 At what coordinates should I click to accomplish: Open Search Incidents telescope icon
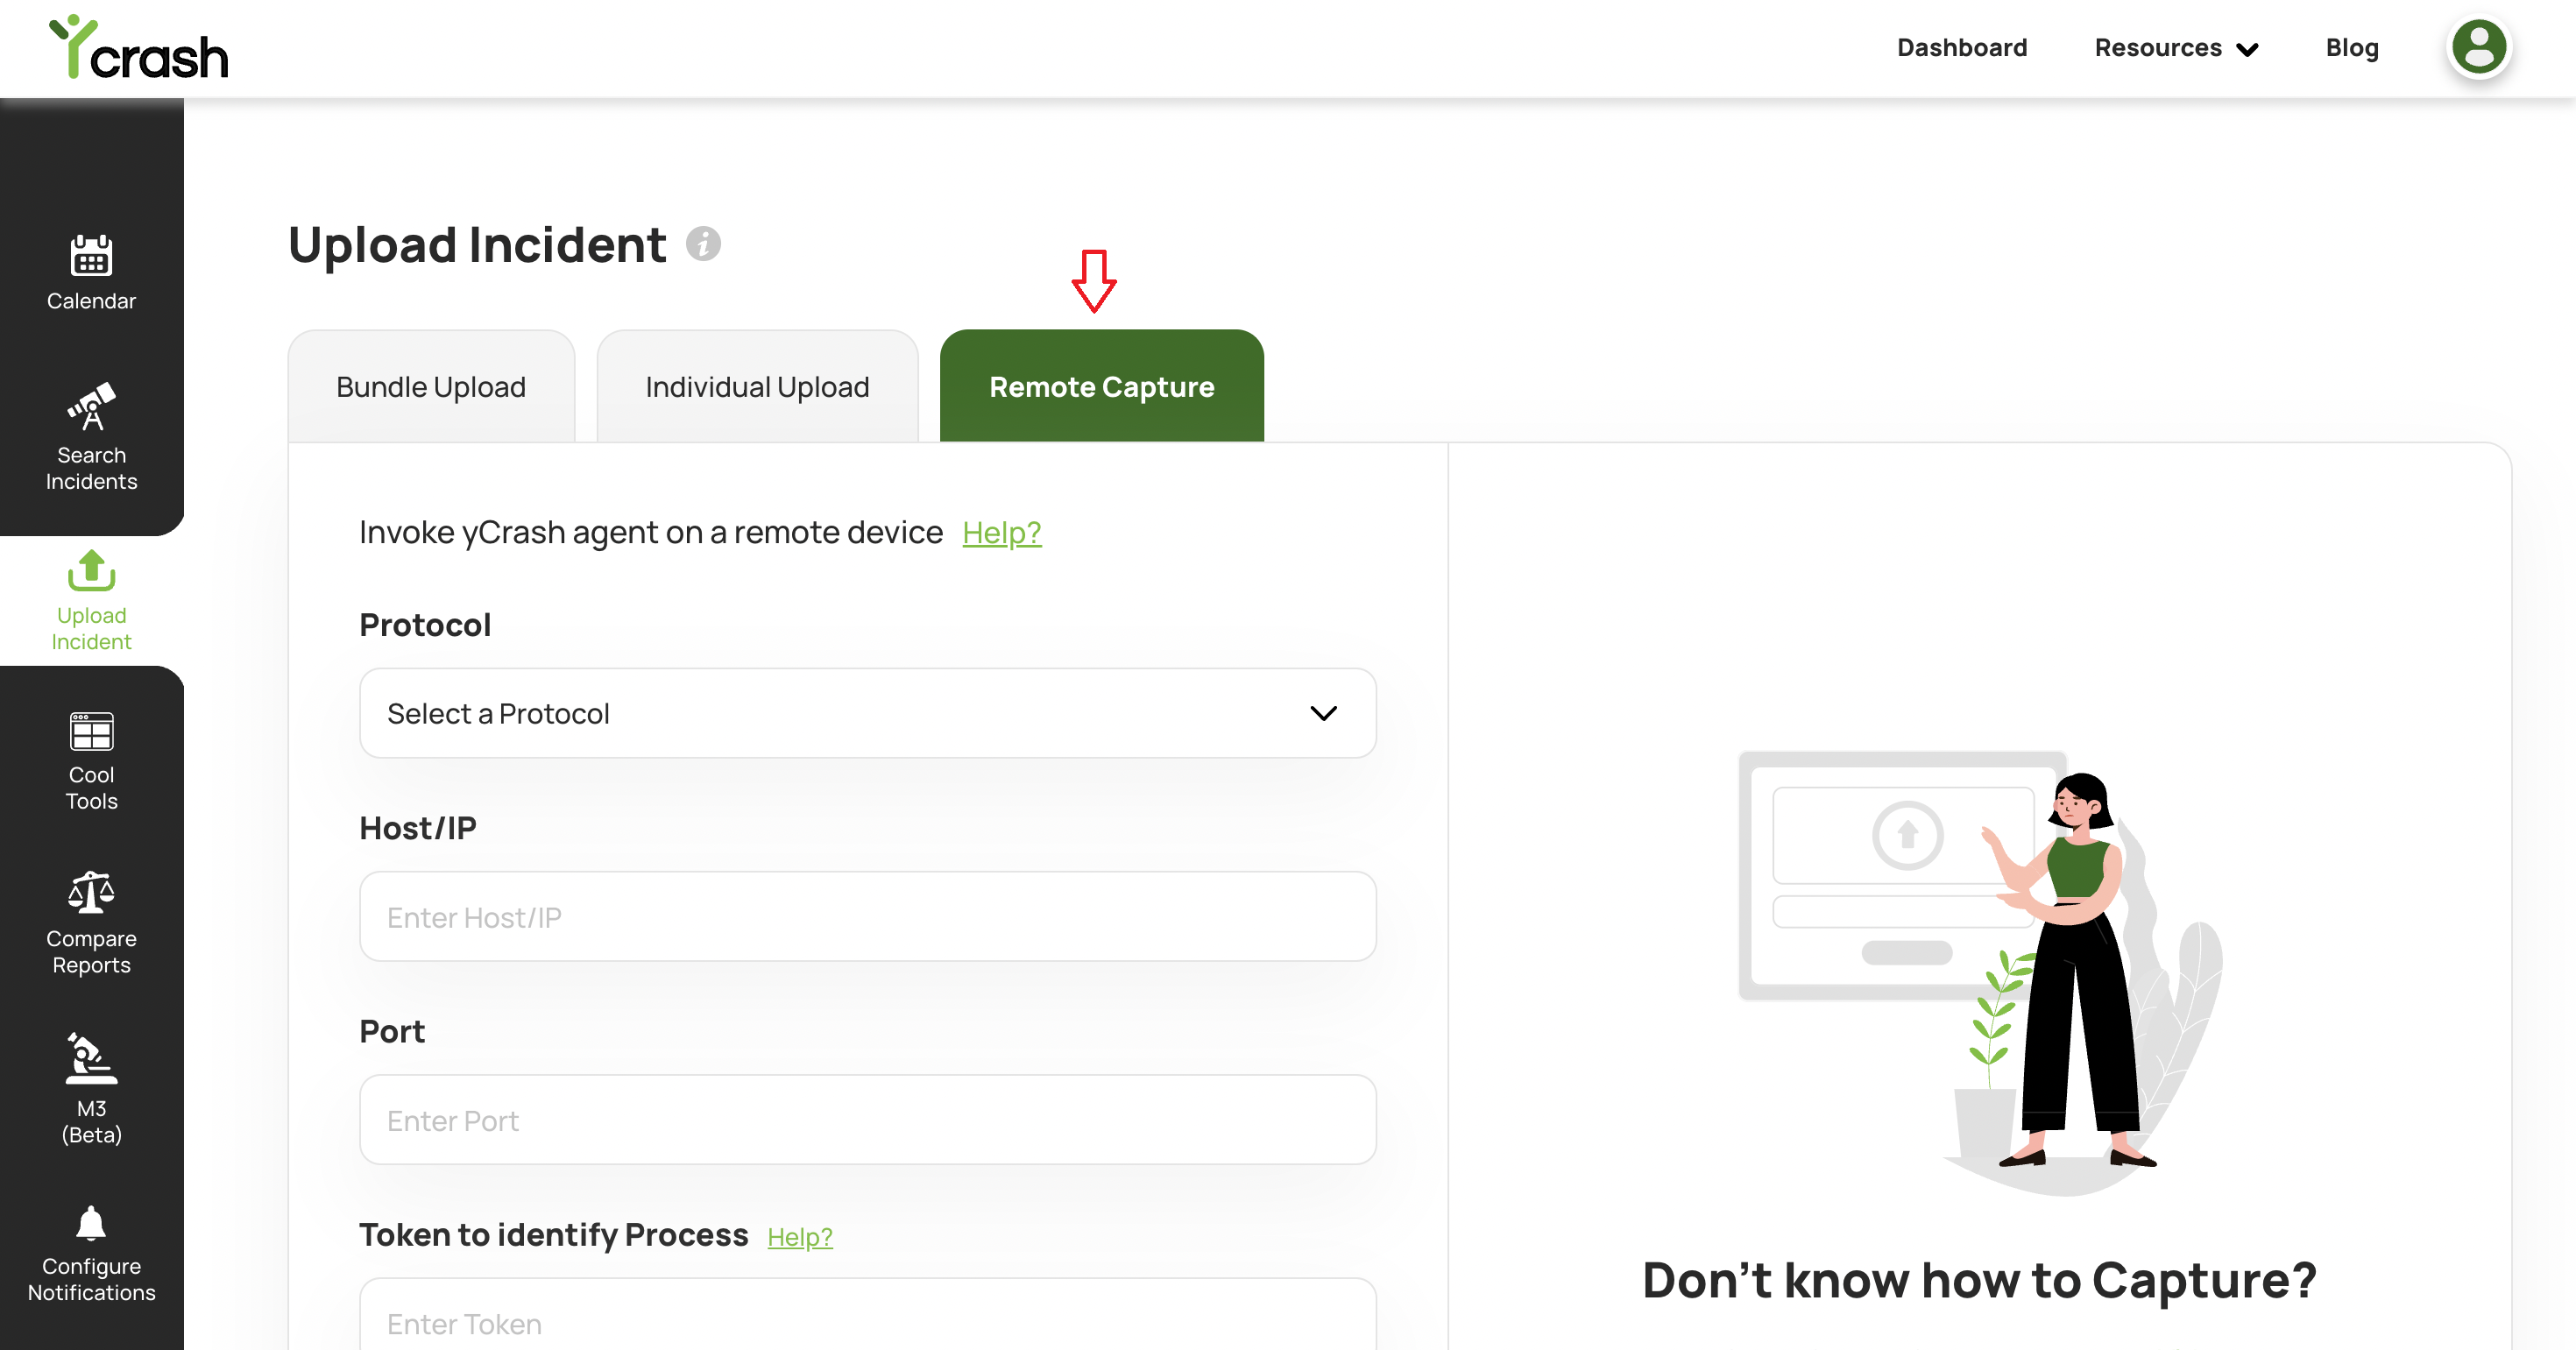pyautogui.click(x=91, y=406)
